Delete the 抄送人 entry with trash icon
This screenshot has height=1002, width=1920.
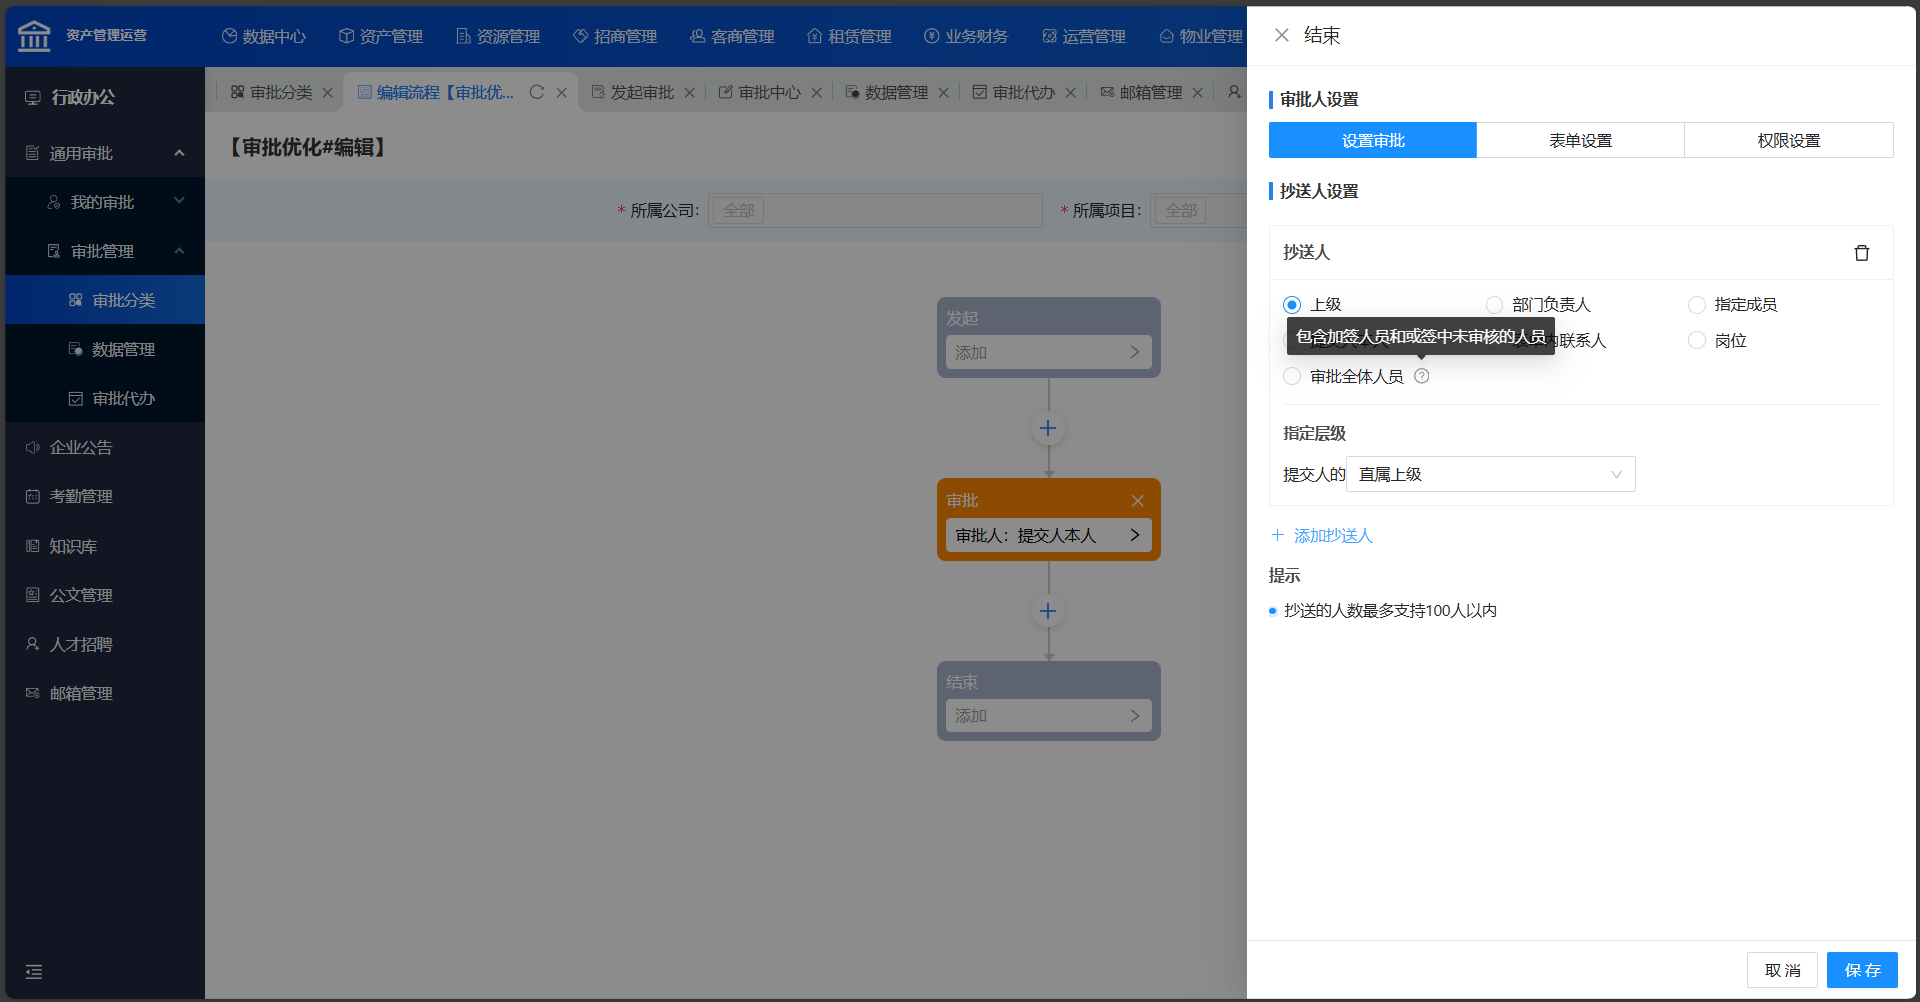point(1861,253)
